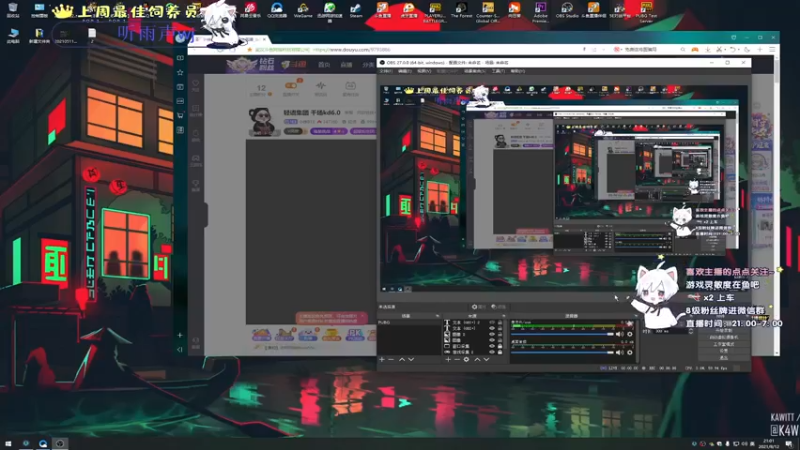Enable 工作室模式 in OBS controls
800x450 pixels.
[x=724, y=344]
